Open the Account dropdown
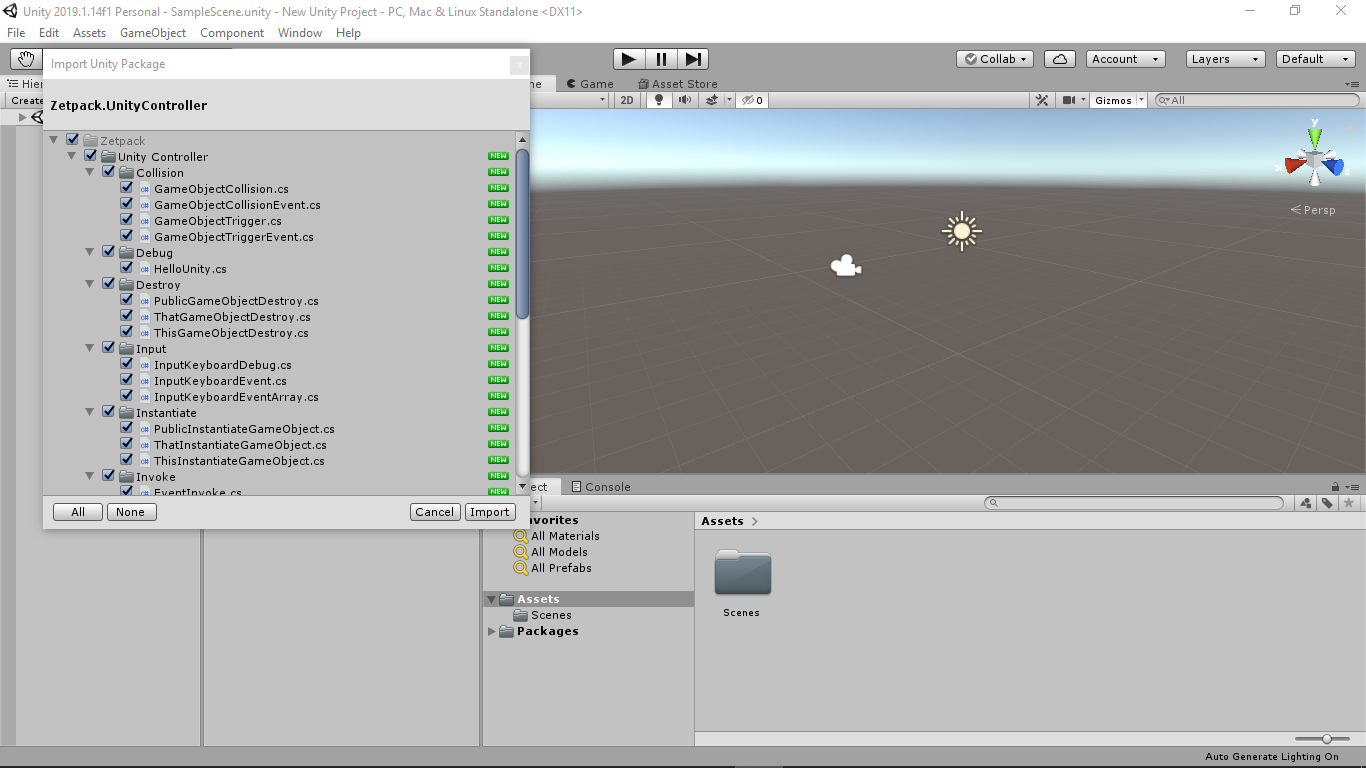 click(x=1125, y=59)
